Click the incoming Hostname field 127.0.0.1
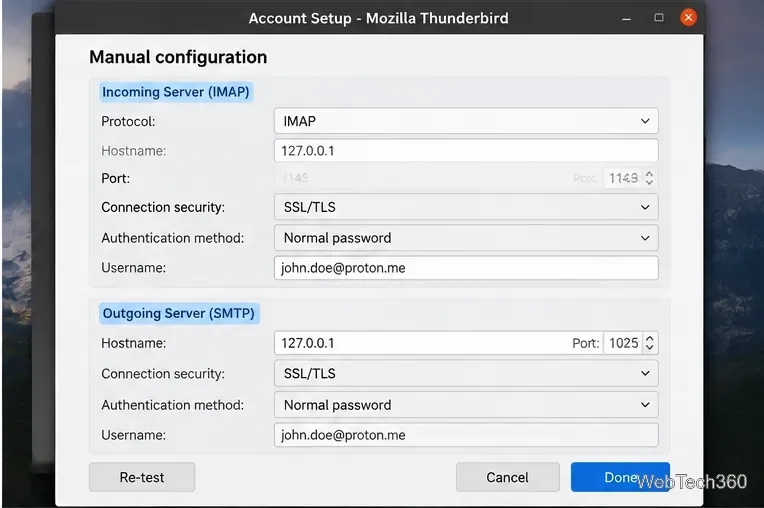The image size is (764, 508). point(466,151)
